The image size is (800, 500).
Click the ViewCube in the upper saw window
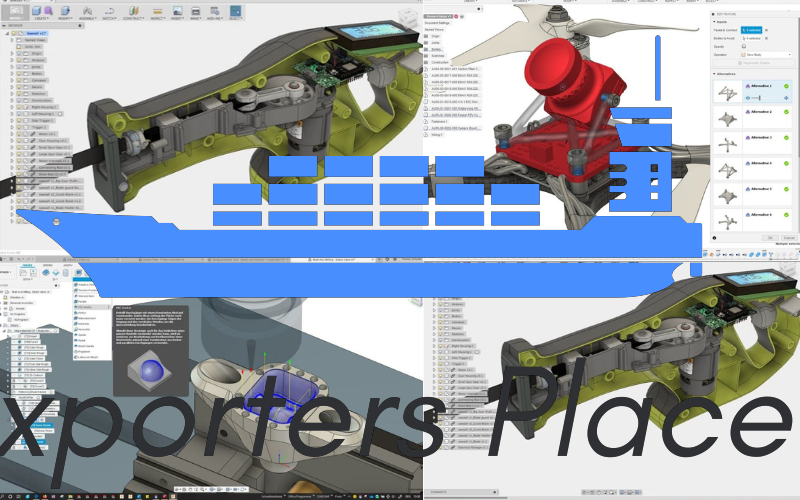[x=408, y=19]
